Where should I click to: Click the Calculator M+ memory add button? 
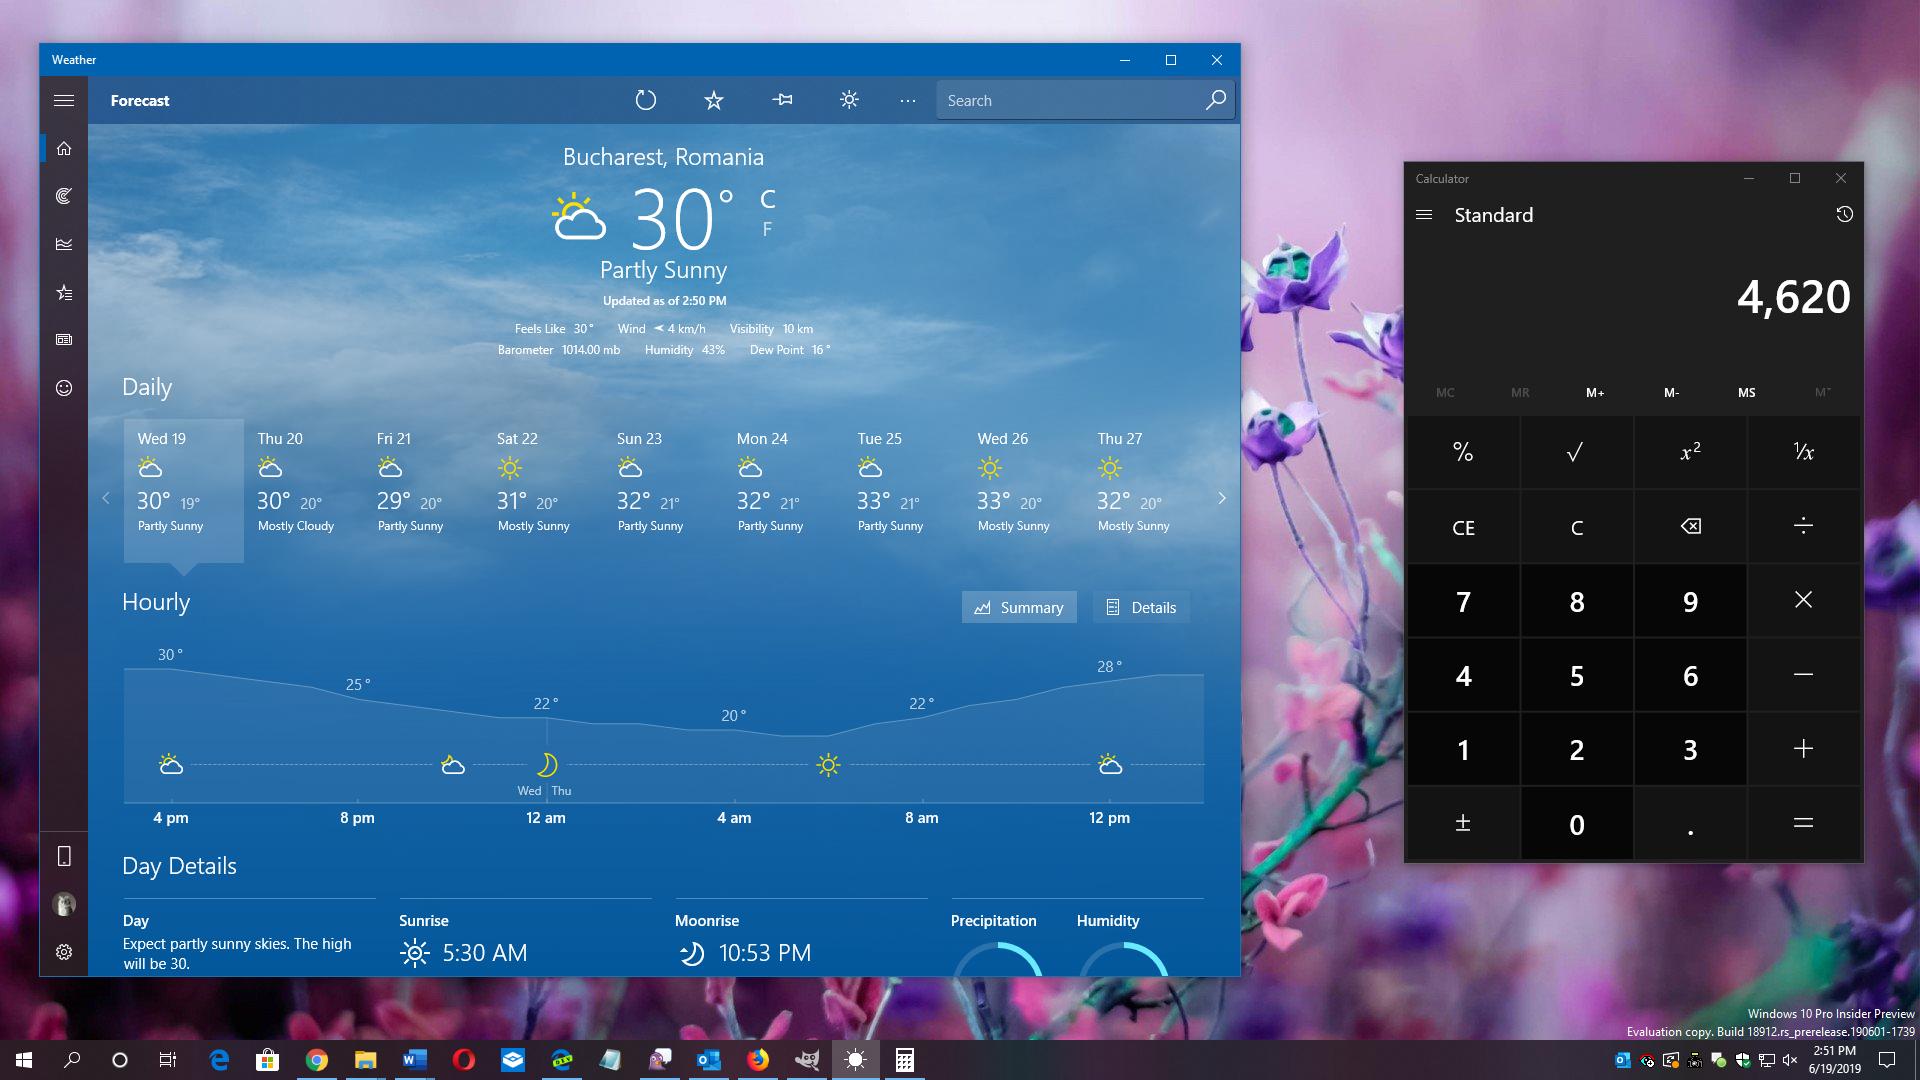1595,393
